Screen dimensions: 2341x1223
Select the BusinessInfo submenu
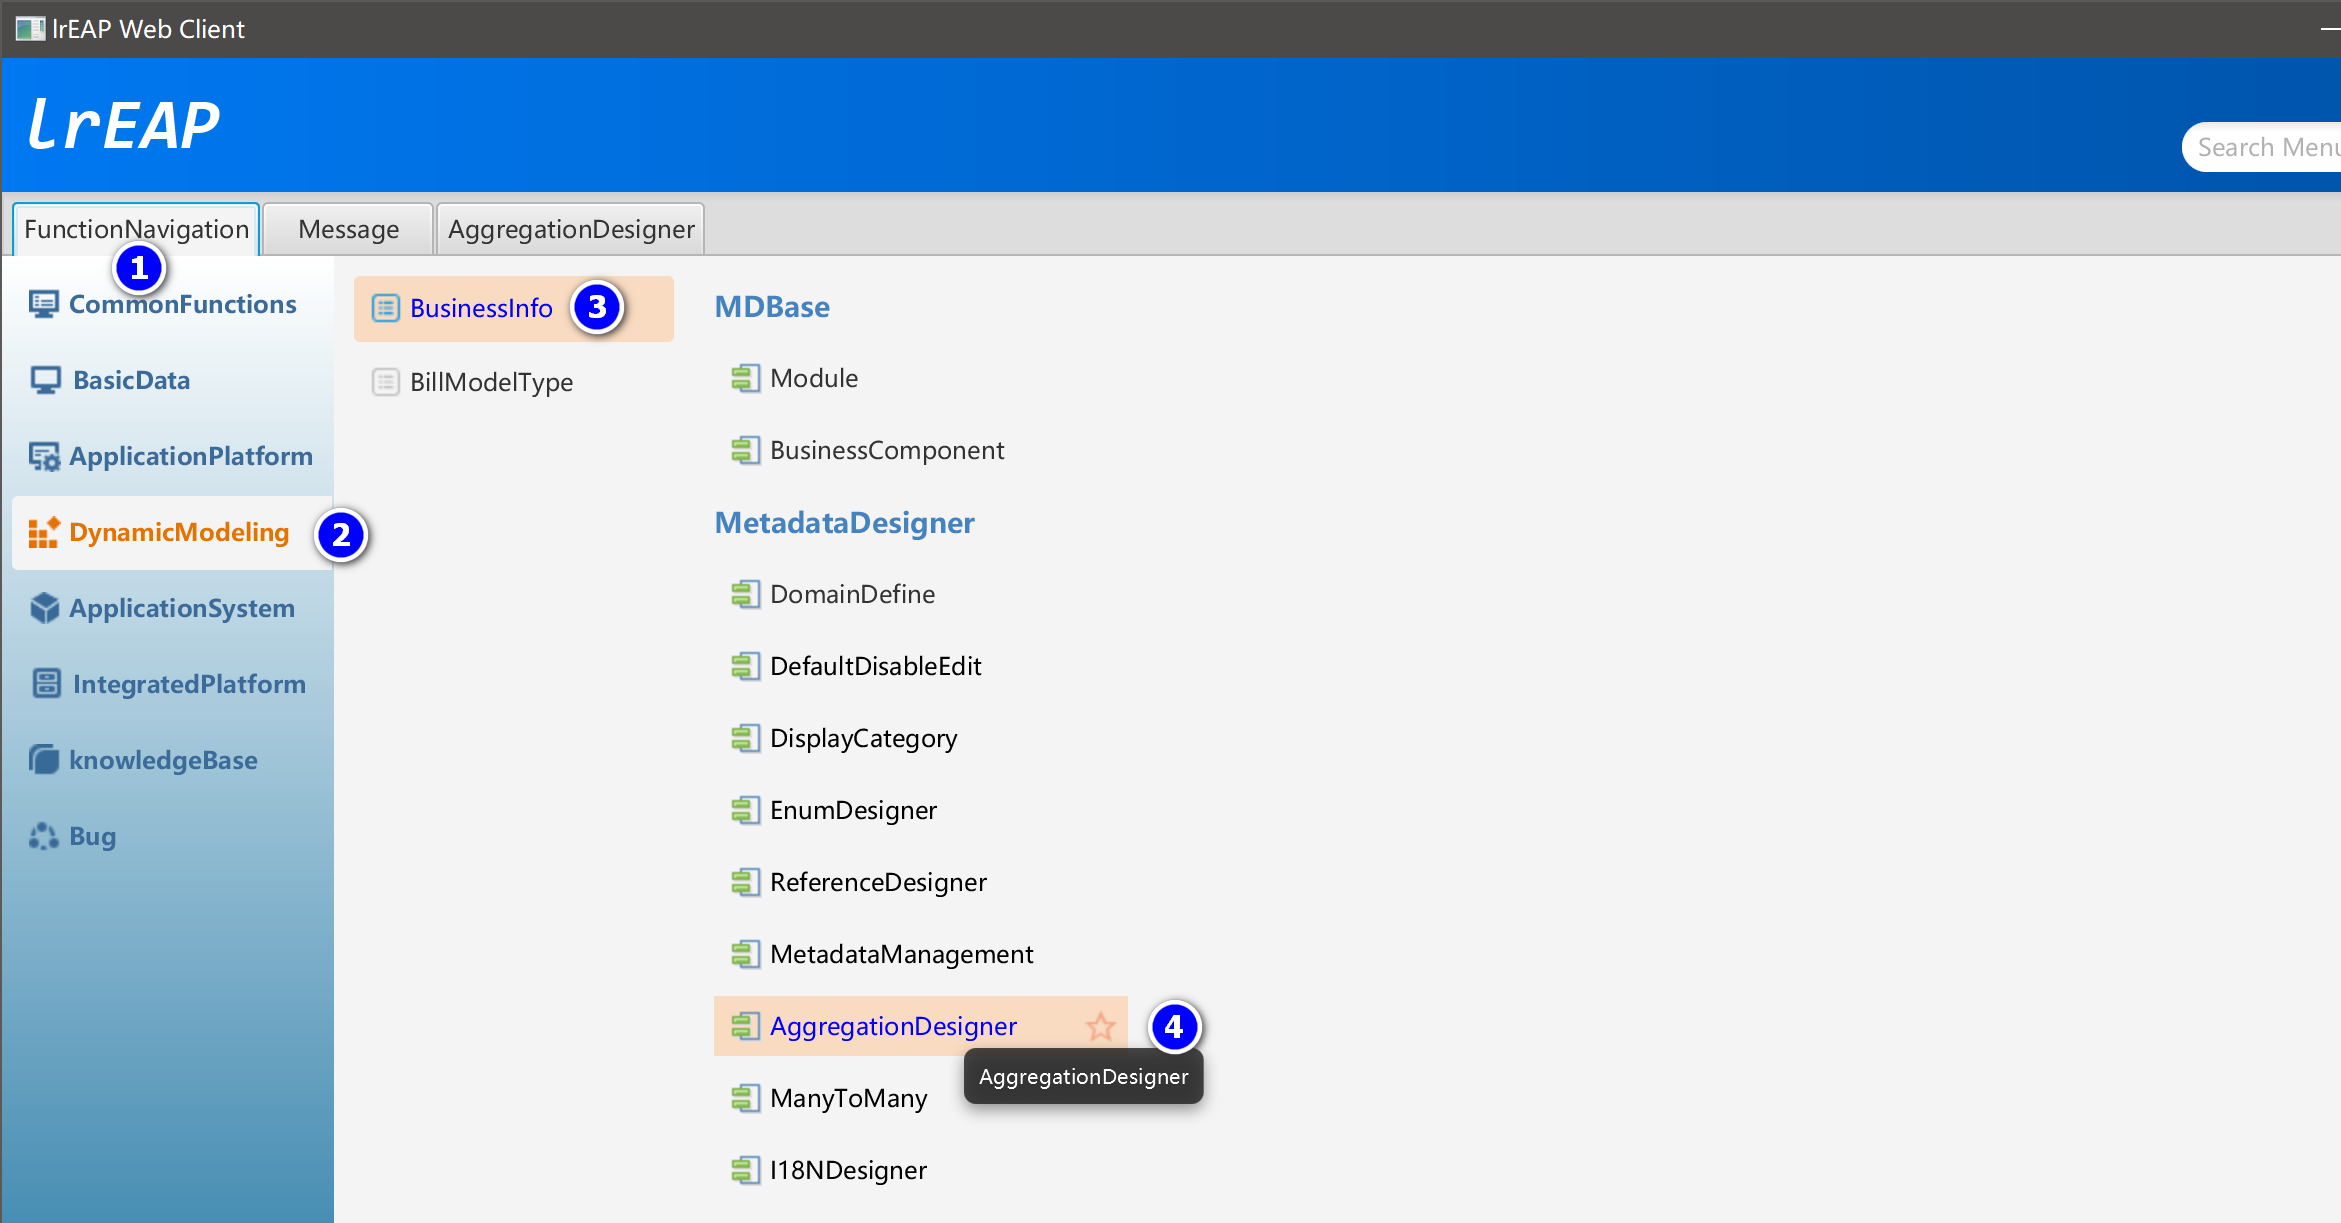pyautogui.click(x=514, y=309)
